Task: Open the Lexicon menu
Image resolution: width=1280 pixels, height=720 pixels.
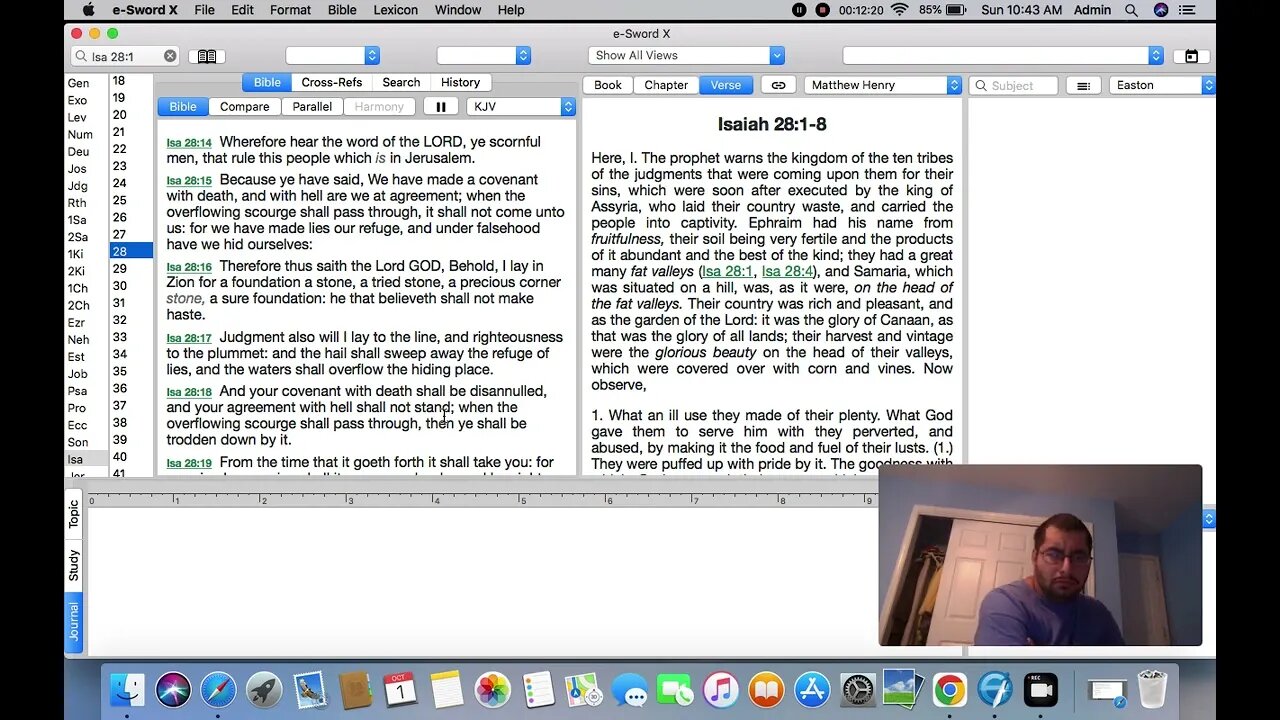Action: [396, 10]
